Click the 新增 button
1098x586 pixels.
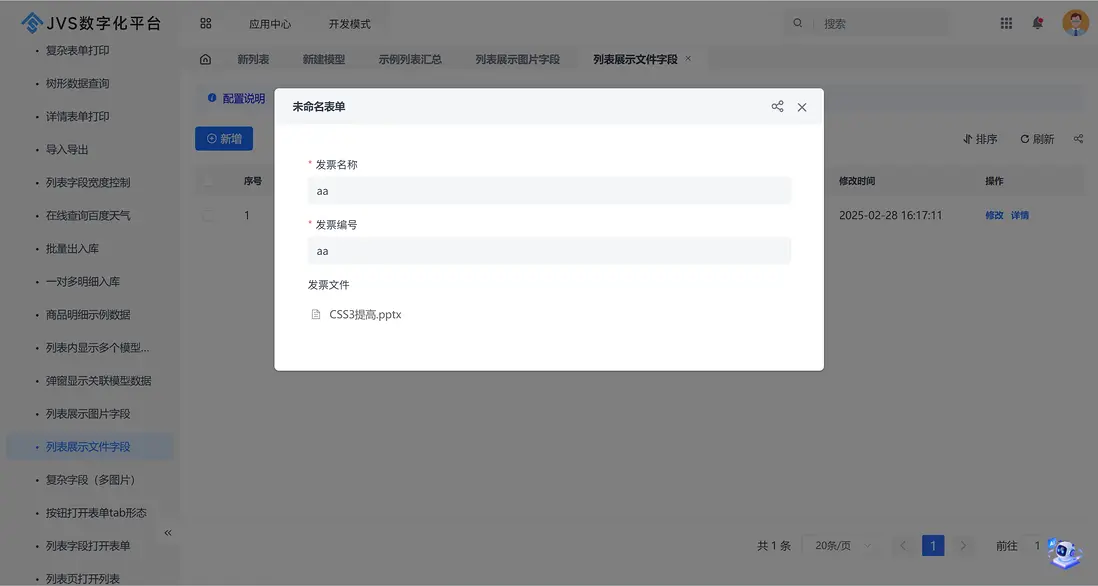click(x=223, y=138)
